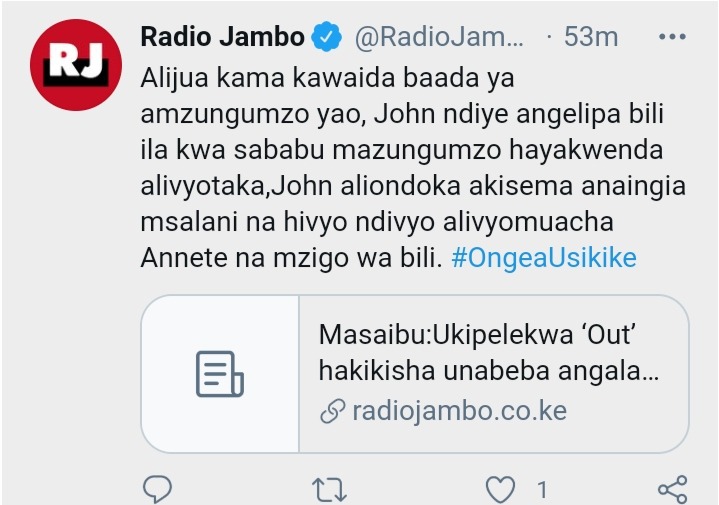Share the tweet using the share icon
This screenshot has height=505, width=719.
[673, 489]
